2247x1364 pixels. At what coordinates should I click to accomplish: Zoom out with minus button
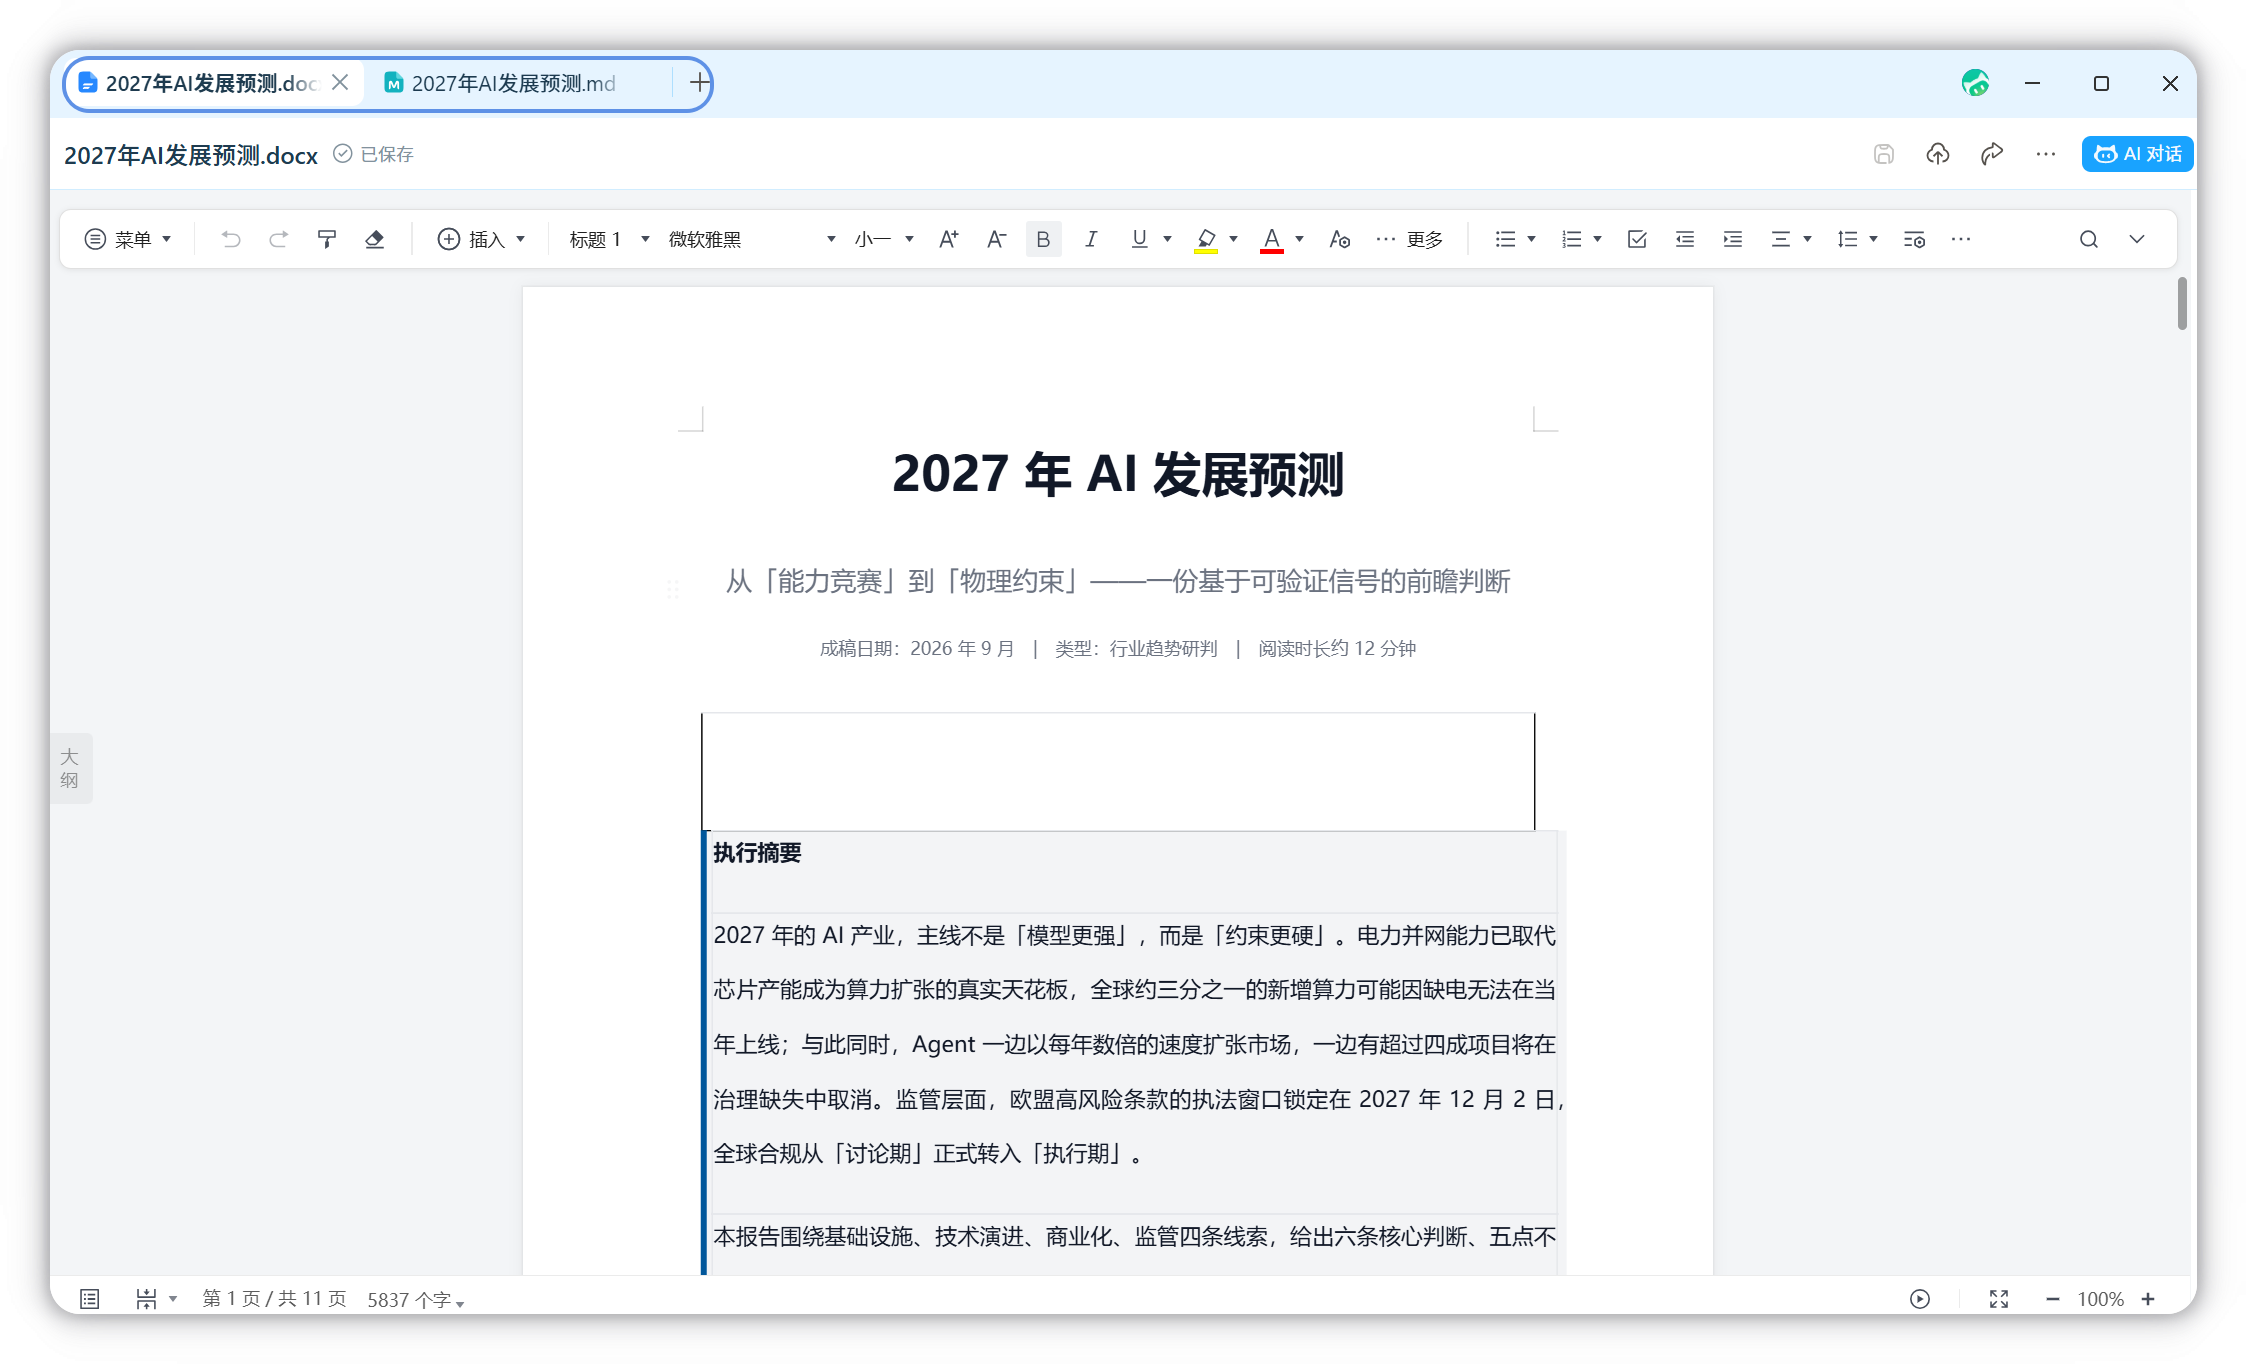2053,1299
